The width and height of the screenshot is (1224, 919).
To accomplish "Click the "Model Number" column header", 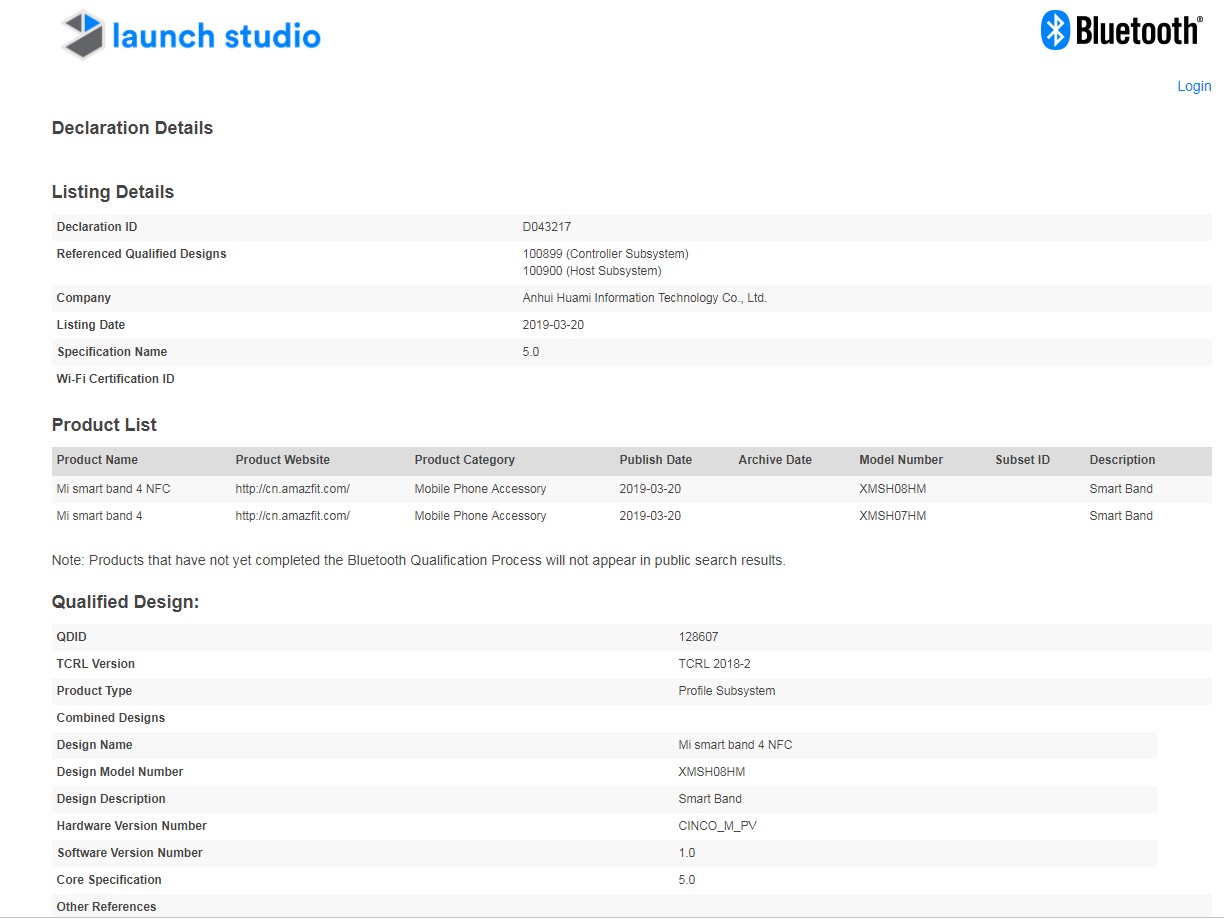I will click(901, 460).
